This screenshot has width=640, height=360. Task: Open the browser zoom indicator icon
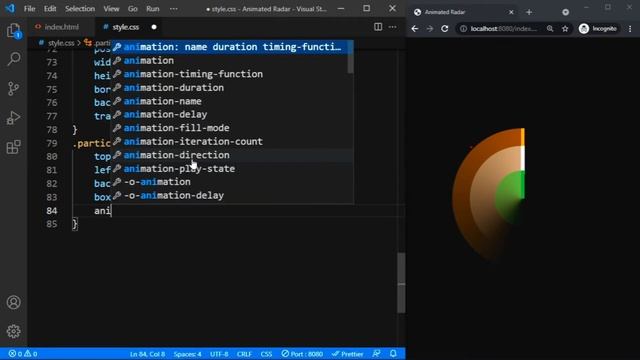(550, 29)
